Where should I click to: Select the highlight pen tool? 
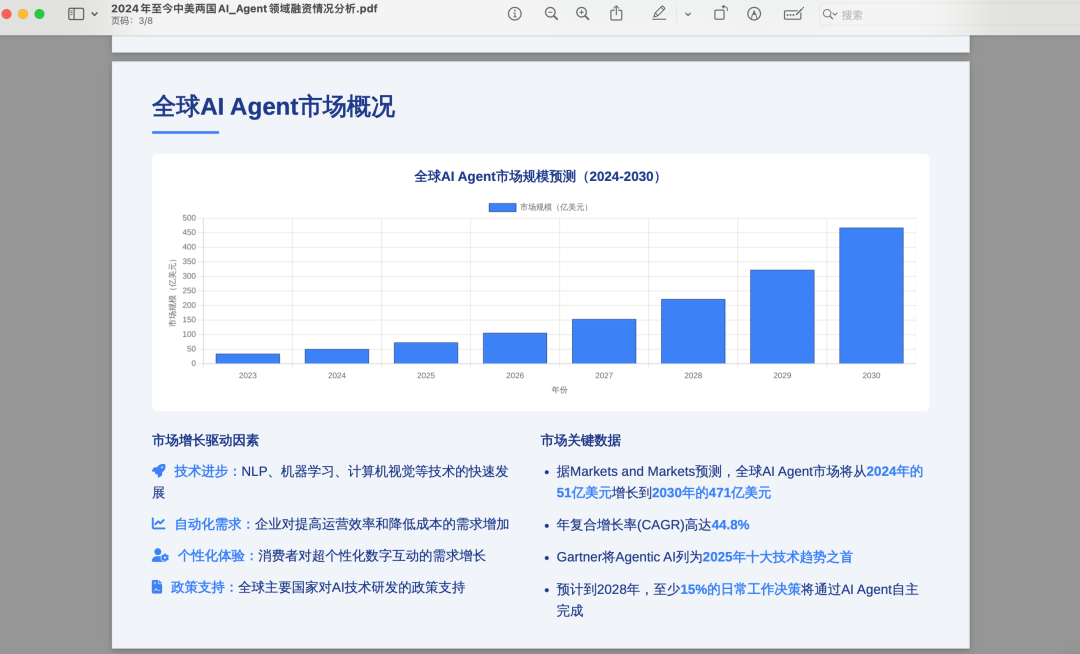[x=659, y=14]
